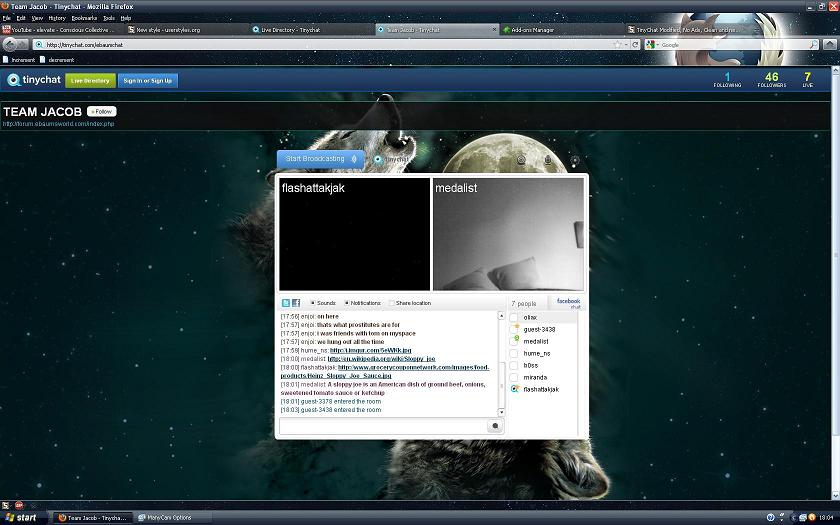Click the browser back button
This screenshot has height=525, width=840.
click(10, 44)
